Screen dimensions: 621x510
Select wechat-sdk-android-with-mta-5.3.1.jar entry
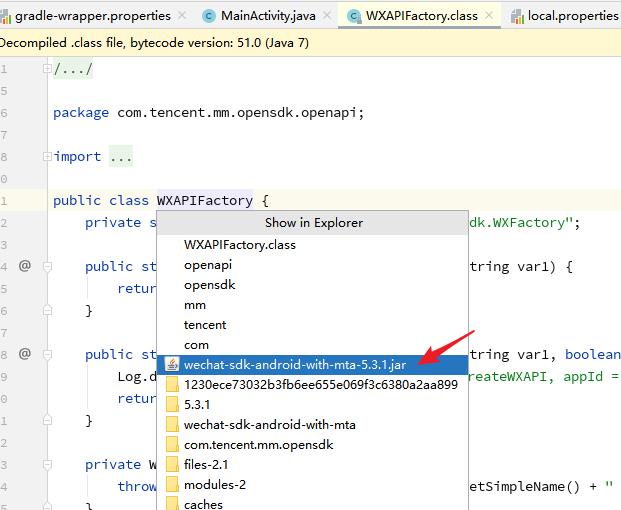[x=312, y=365]
